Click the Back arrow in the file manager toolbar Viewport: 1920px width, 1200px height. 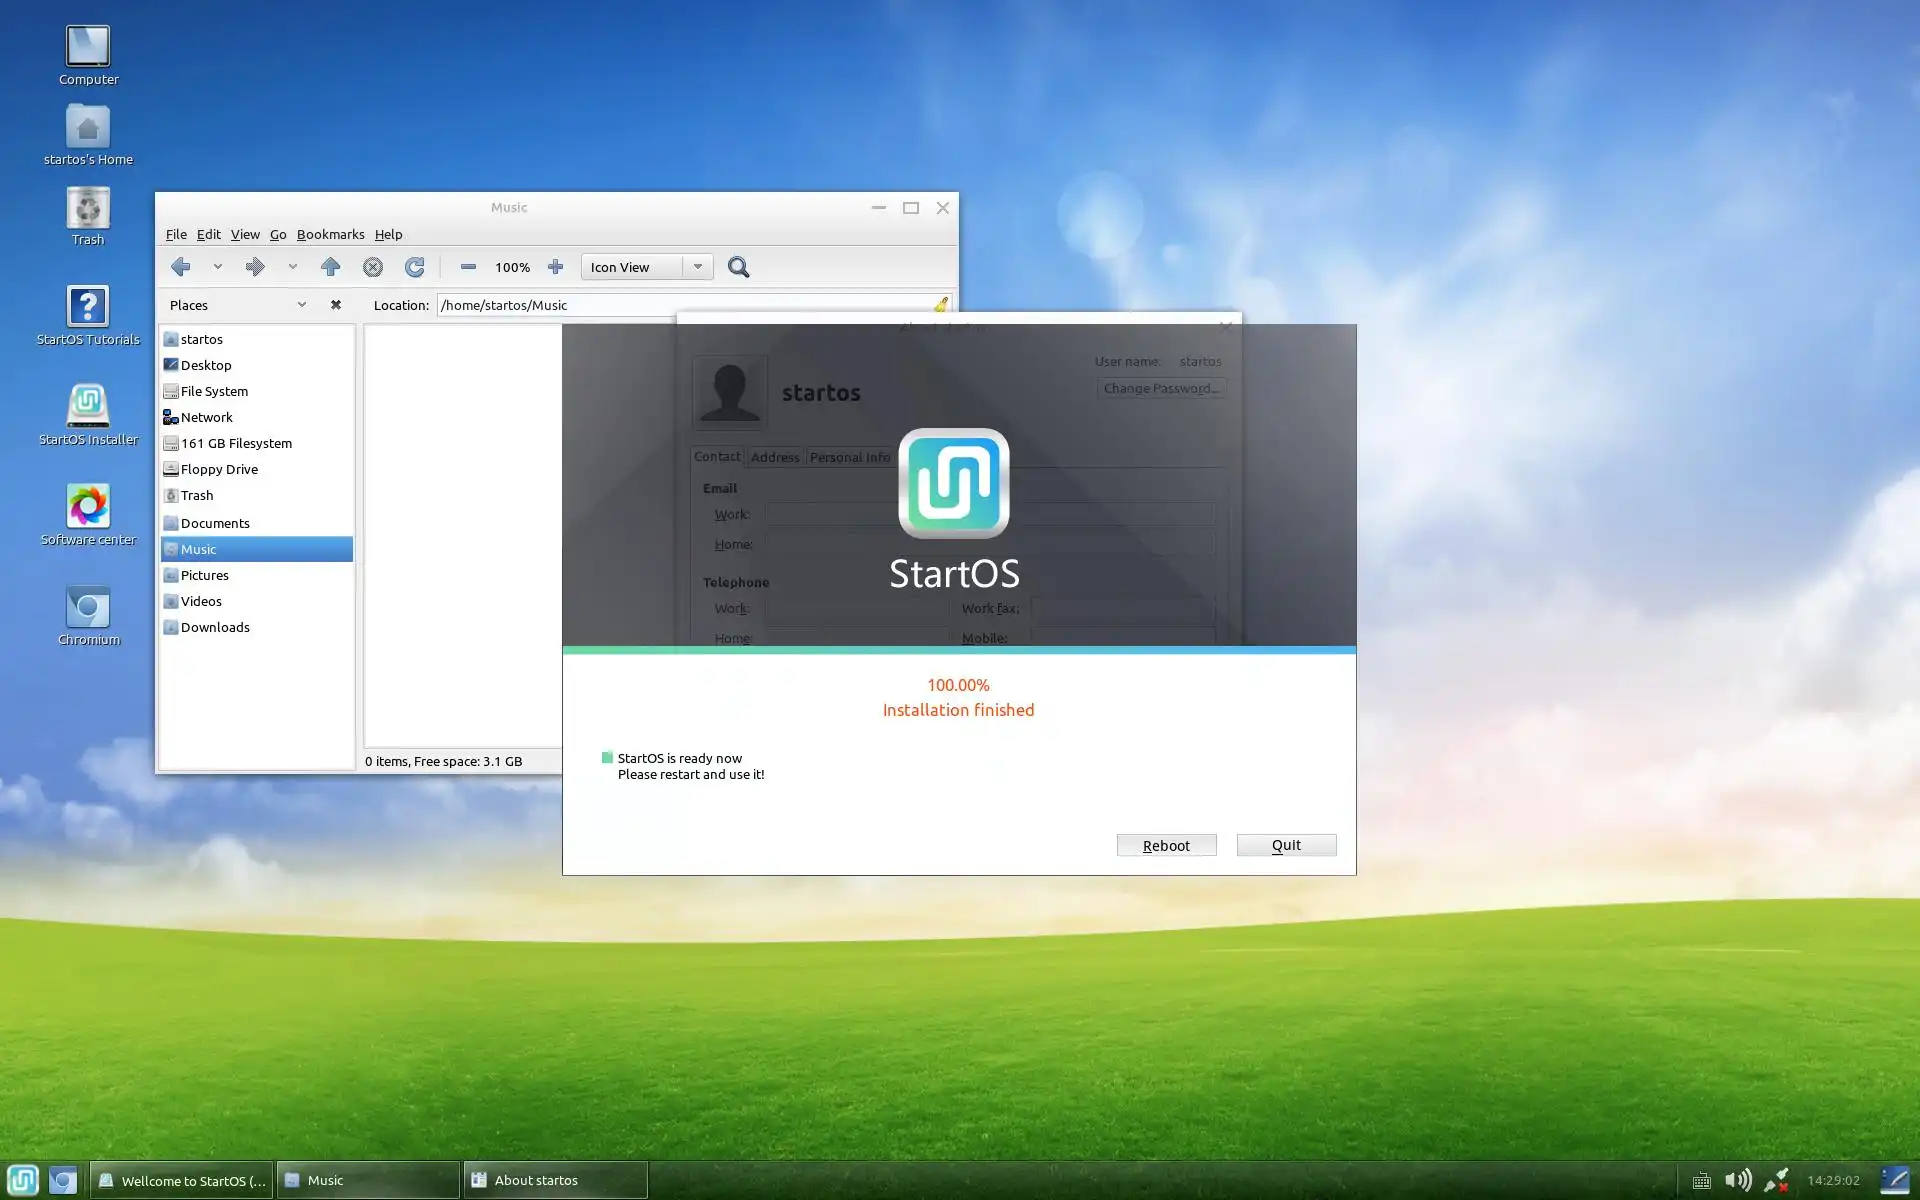tap(181, 267)
